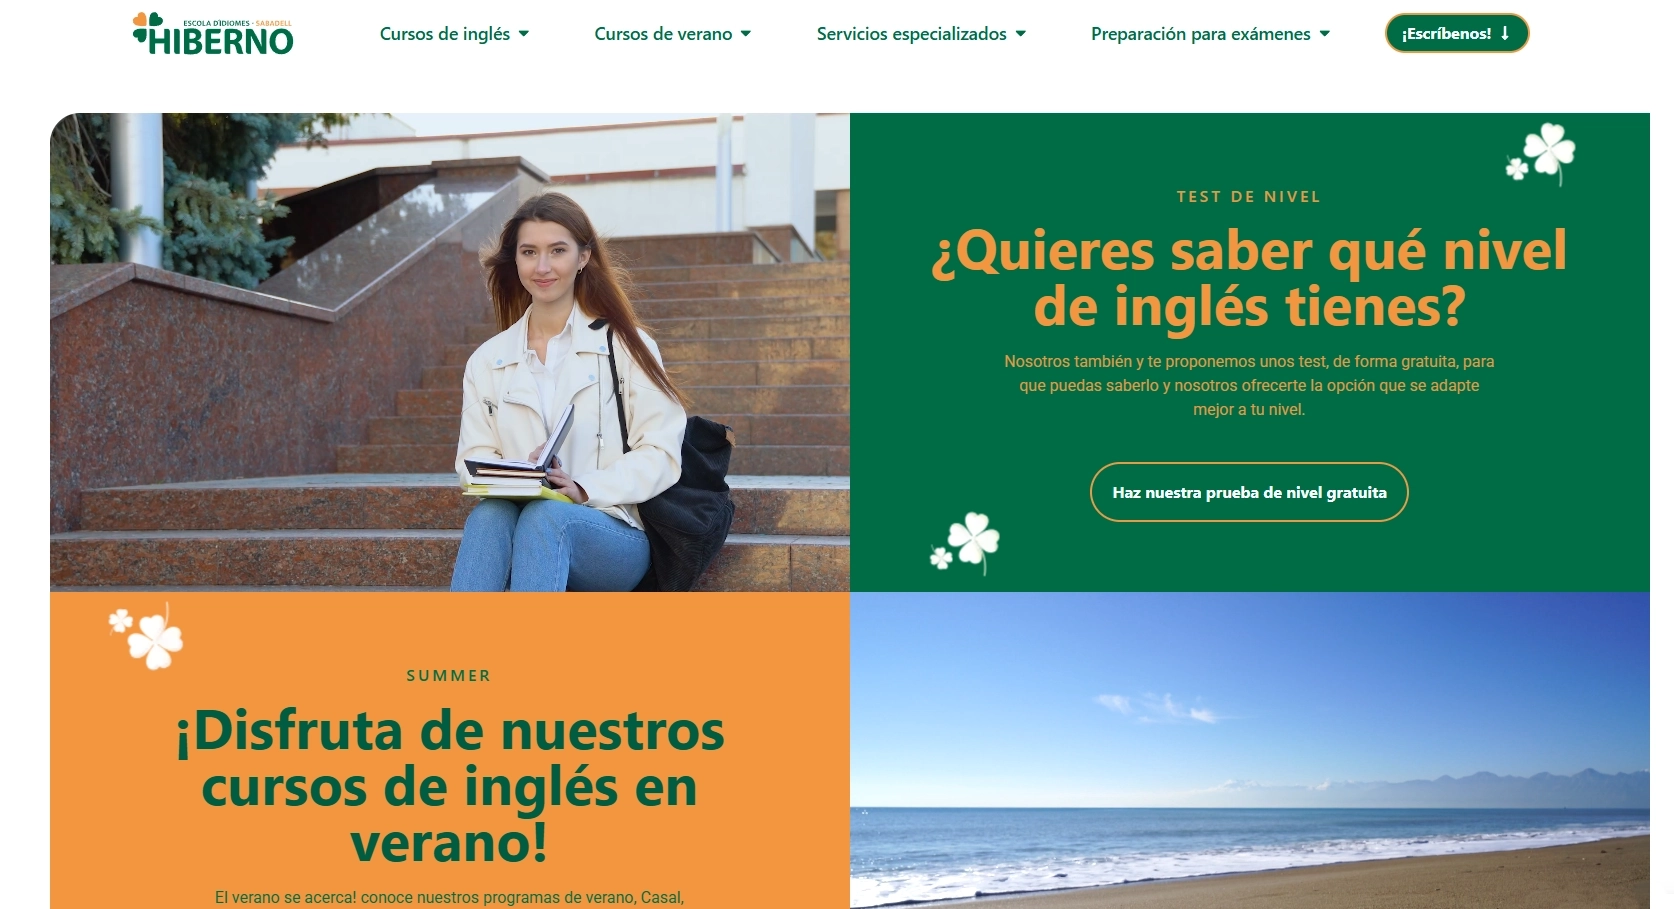Viewport: 1674px width, 909px height.
Task: Click Haz nuestra prueba de nivel gratuita
Action: click(x=1249, y=492)
